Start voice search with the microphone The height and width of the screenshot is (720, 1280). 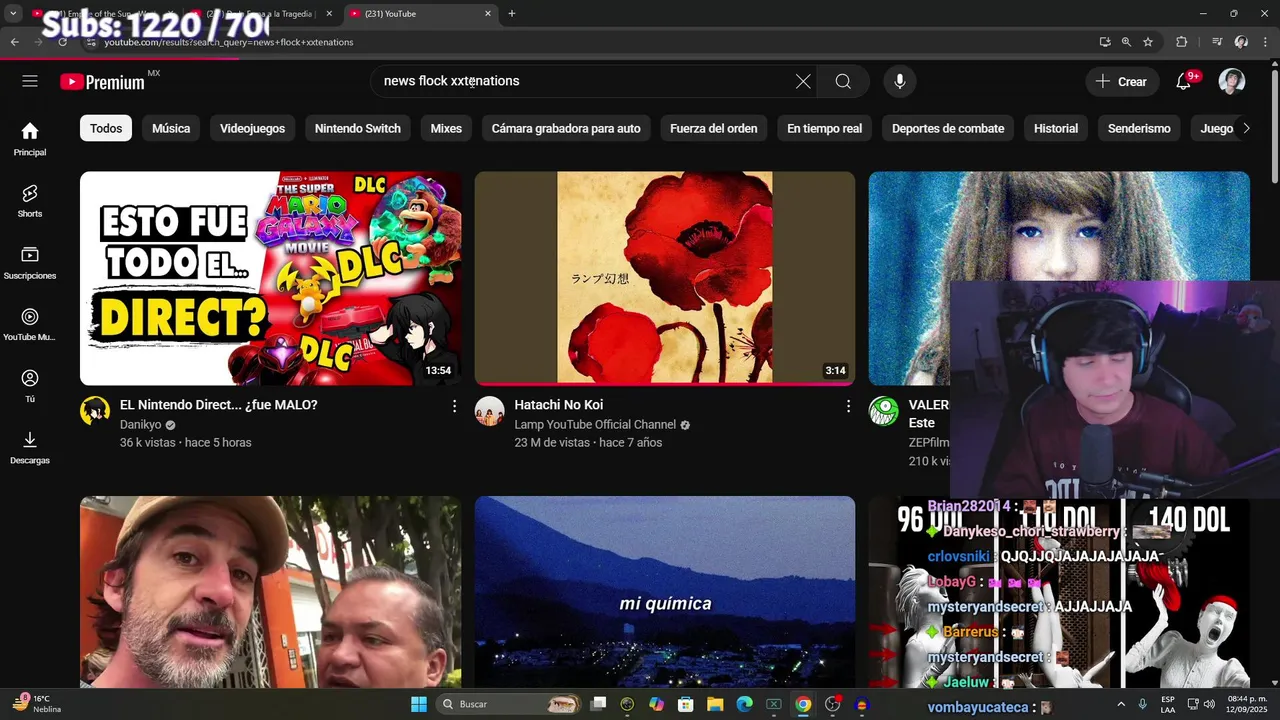900,81
